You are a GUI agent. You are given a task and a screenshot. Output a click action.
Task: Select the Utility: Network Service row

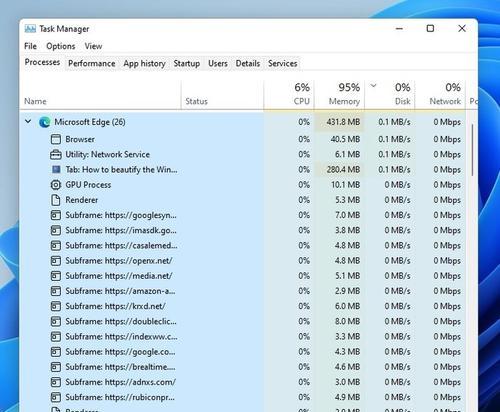(242, 154)
